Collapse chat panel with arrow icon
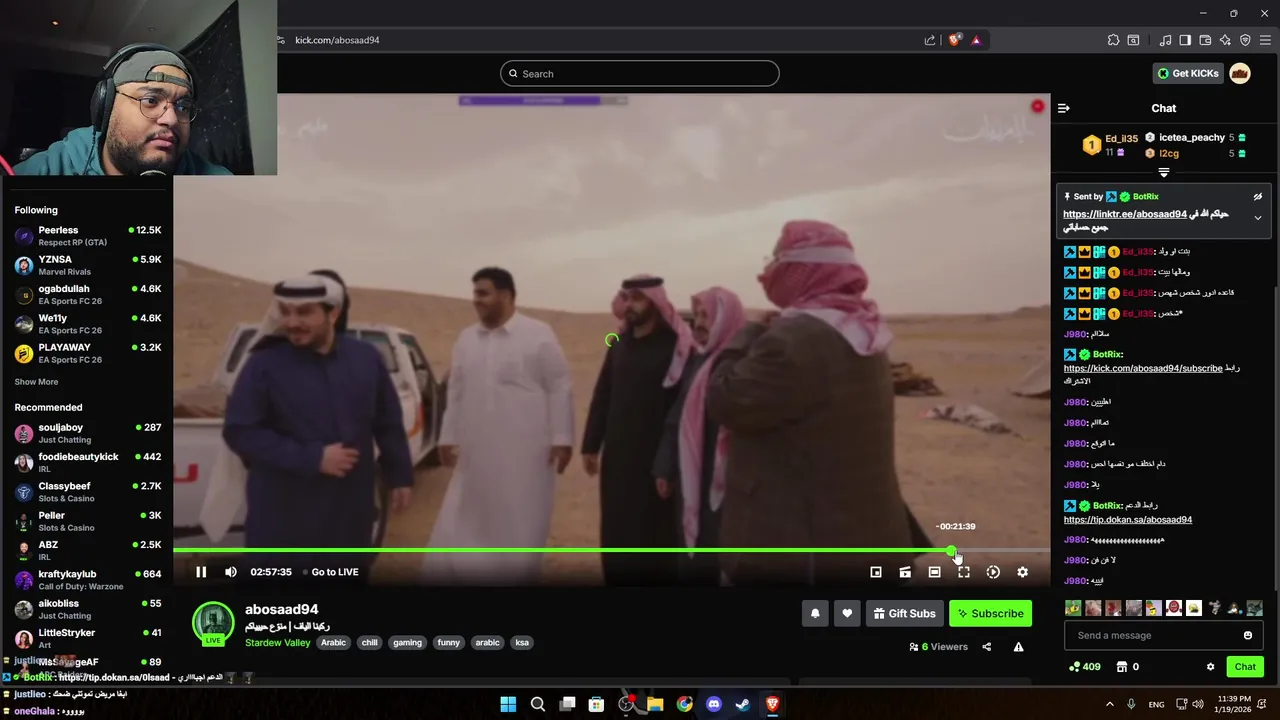This screenshot has height=720, width=1280. (x=1064, y=108)
